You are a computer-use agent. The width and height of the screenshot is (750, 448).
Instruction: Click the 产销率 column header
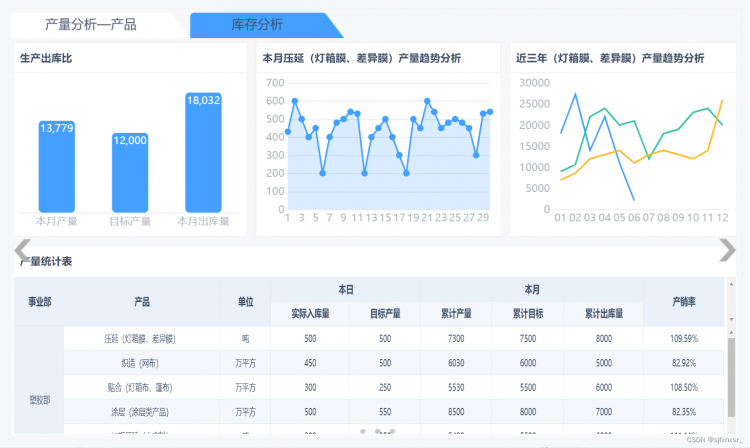point(684,302)
